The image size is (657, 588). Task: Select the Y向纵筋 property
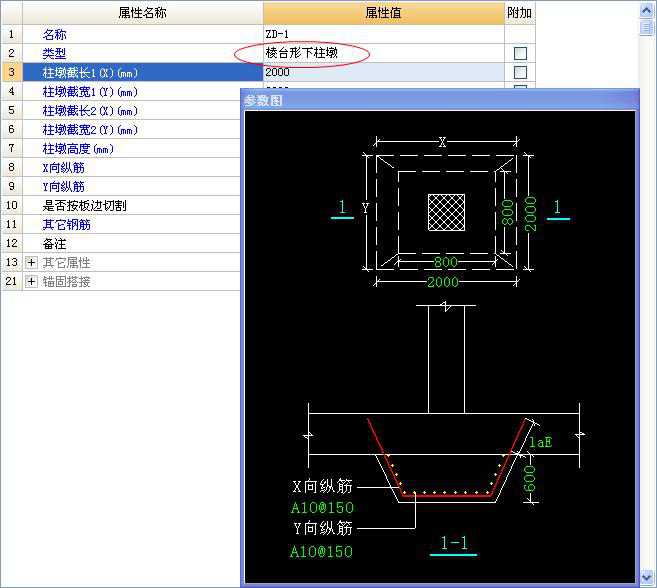pos(132,186)
